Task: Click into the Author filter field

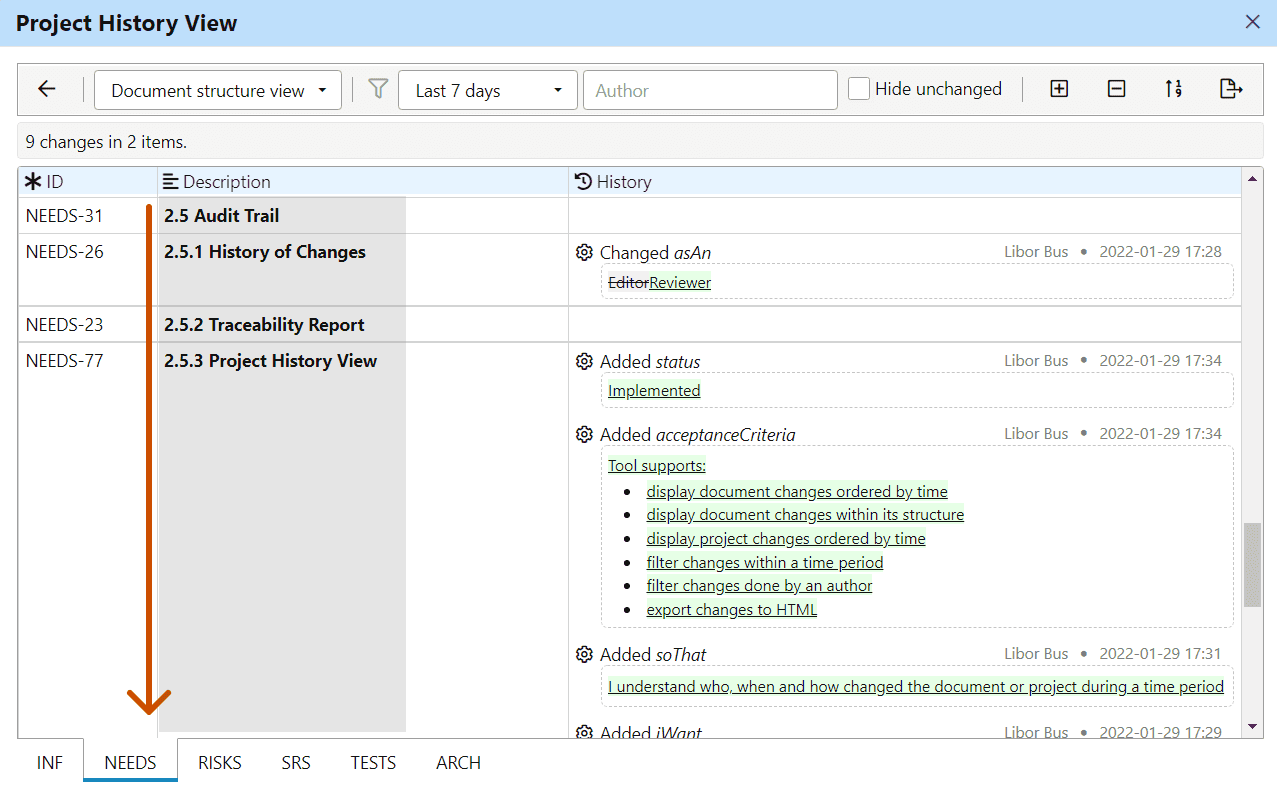Action: point(710,90)
